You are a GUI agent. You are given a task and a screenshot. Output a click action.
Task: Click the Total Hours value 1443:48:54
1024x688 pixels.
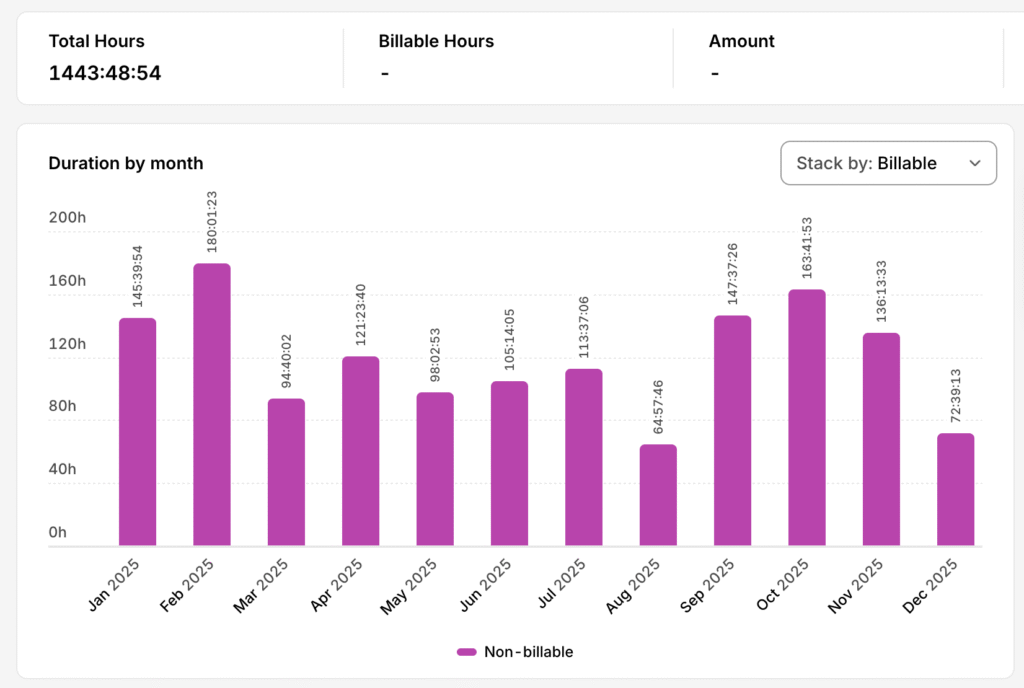pos(105,73)
